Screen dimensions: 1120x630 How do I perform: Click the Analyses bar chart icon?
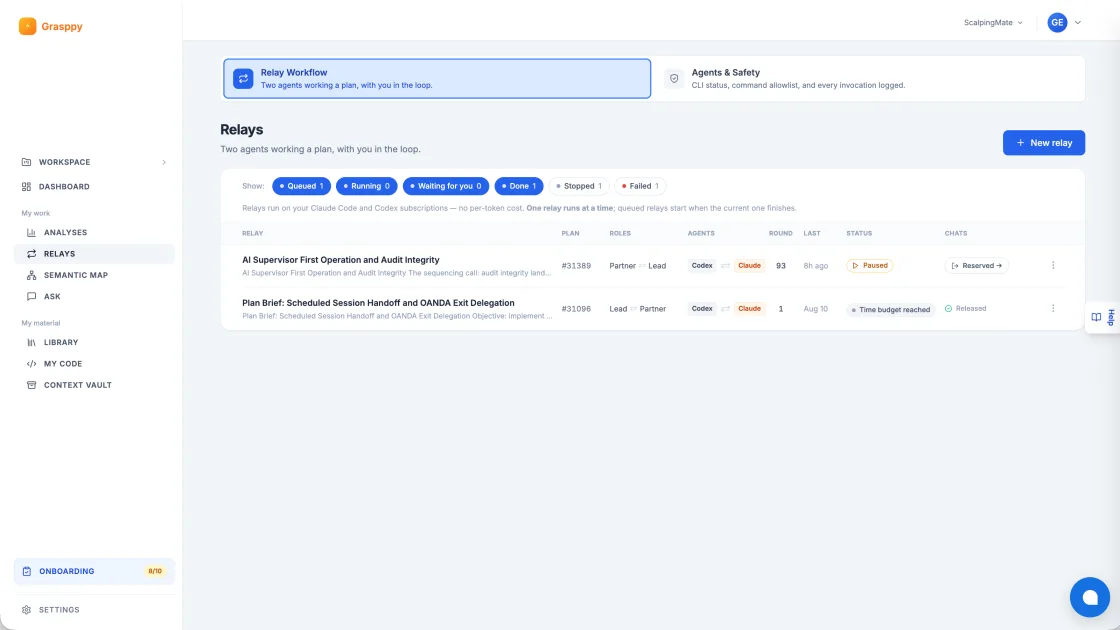tap(31, 232)
